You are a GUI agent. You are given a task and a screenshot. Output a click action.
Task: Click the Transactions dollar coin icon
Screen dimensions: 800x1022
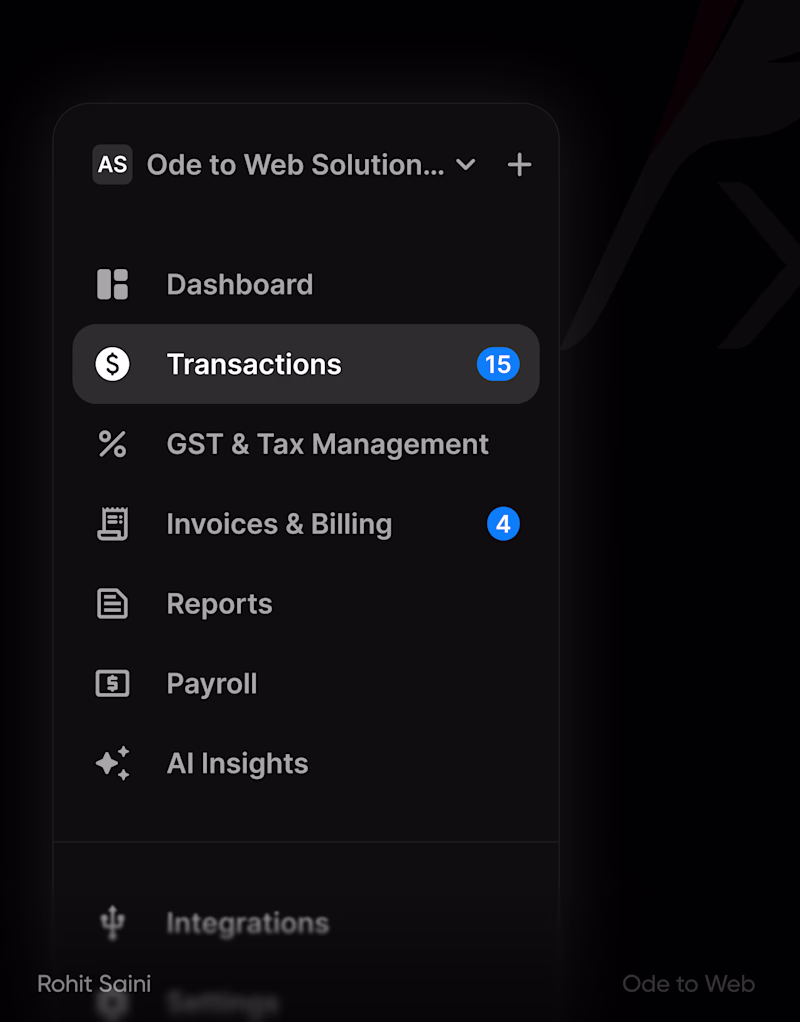coord(112,364)
